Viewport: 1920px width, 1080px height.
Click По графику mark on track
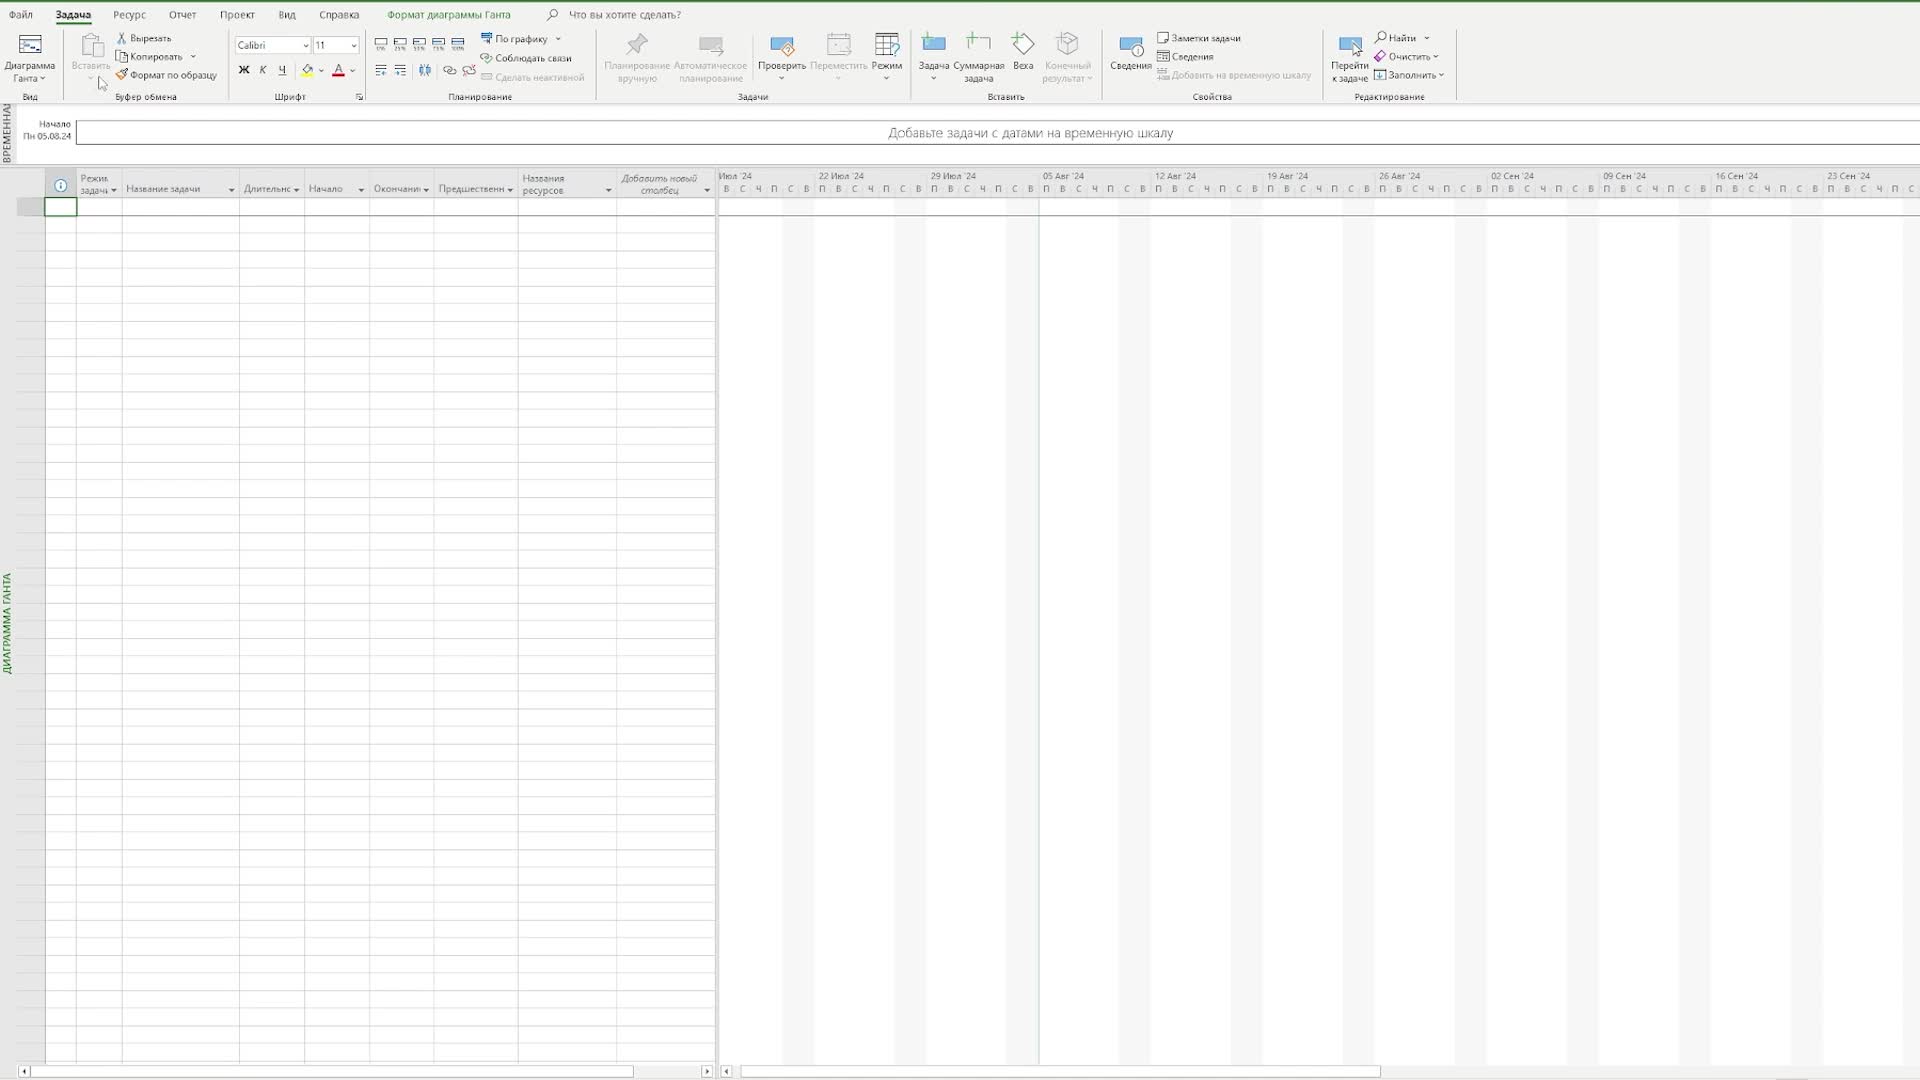click(514, 39)
